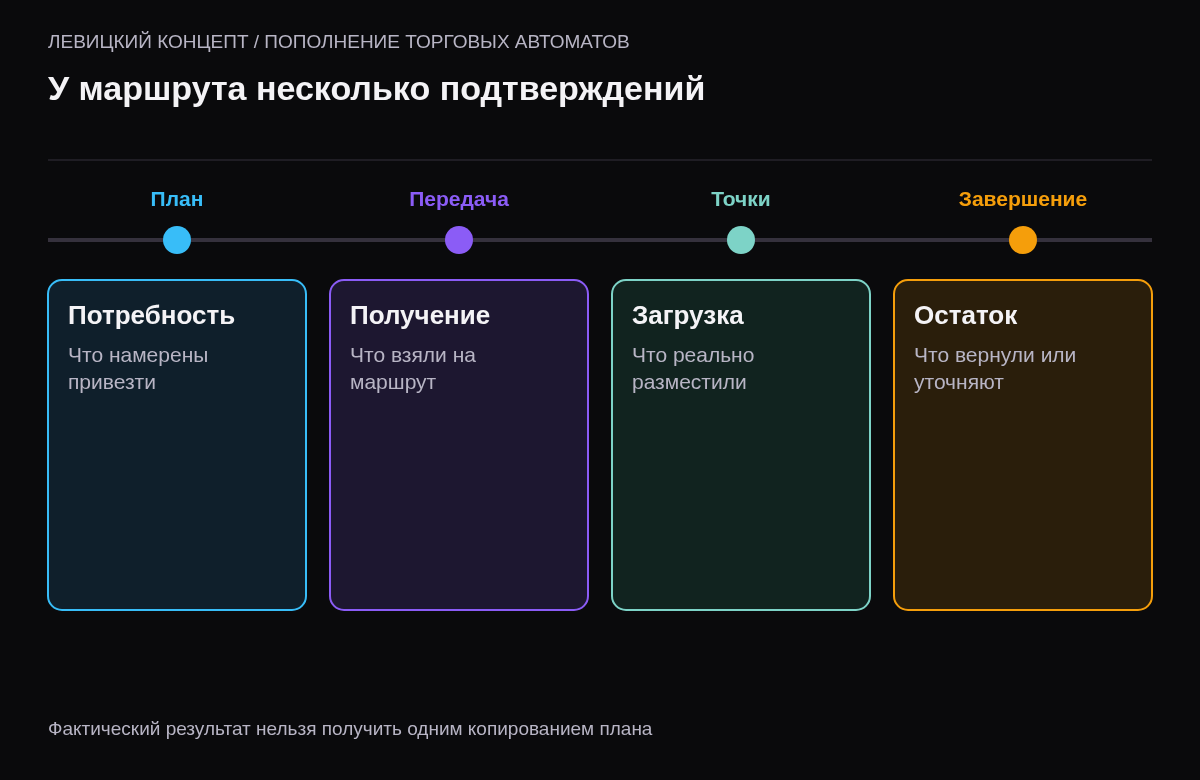Click the text 'Что вернули или уточняют'
Viewport: 1200px width, 780px height.
(995, 368)
